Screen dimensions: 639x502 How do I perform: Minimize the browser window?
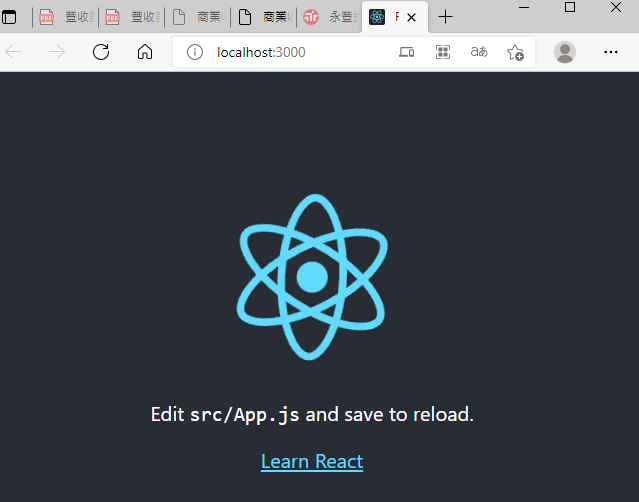(524, 7)
